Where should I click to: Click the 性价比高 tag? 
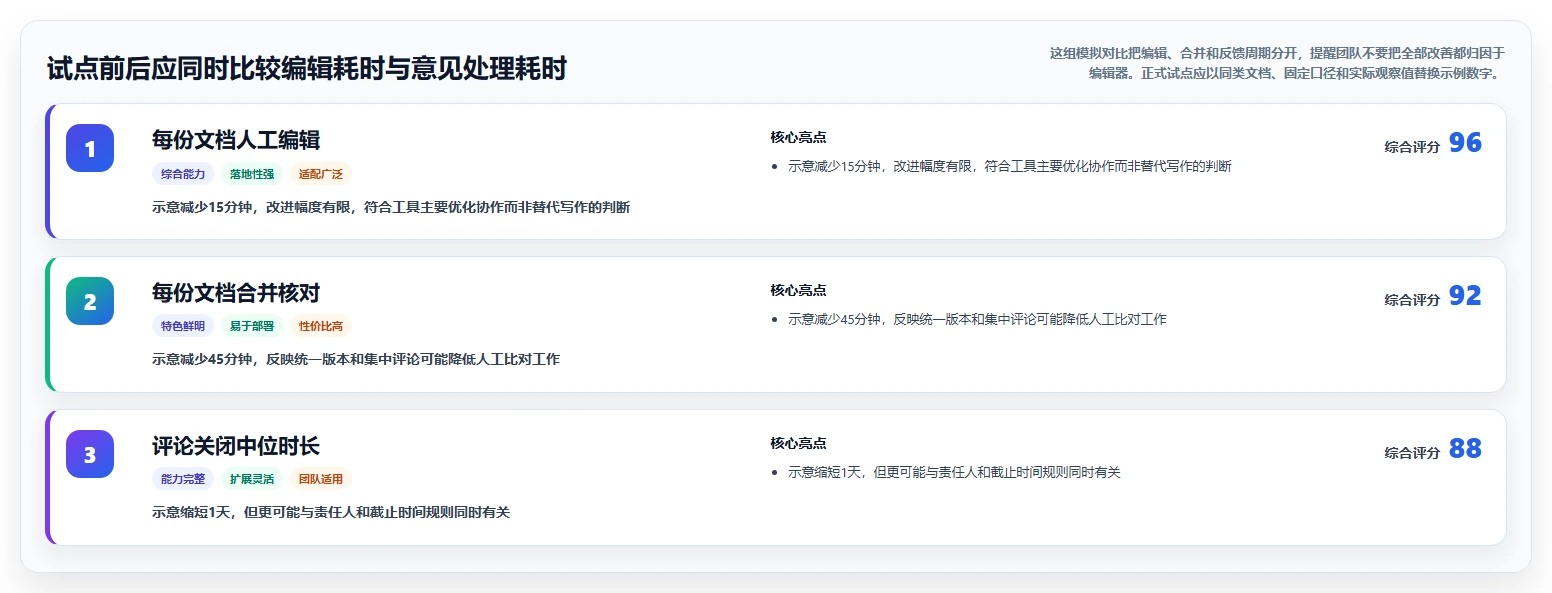tap(321, 326)
